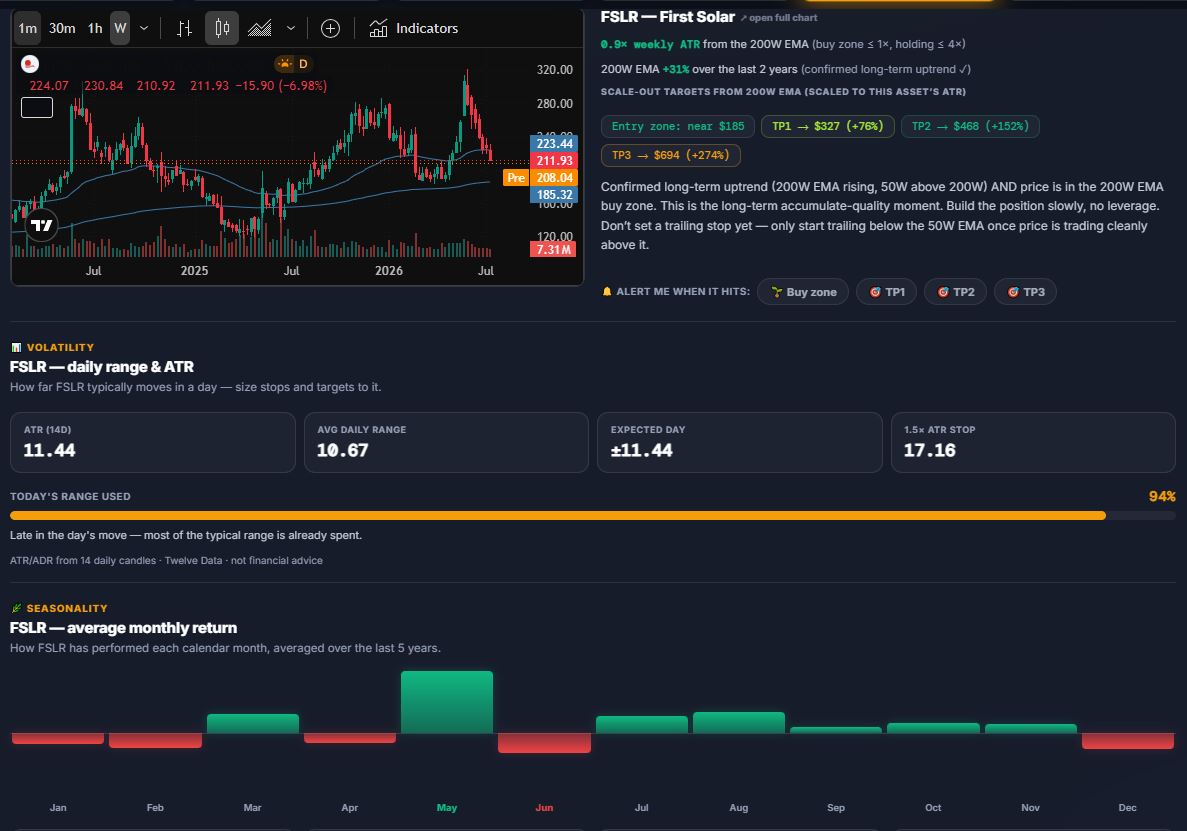Click the January return bar
Image resolution: width=1187 pixels, height=831 pixels.
[x=58, y=738]
